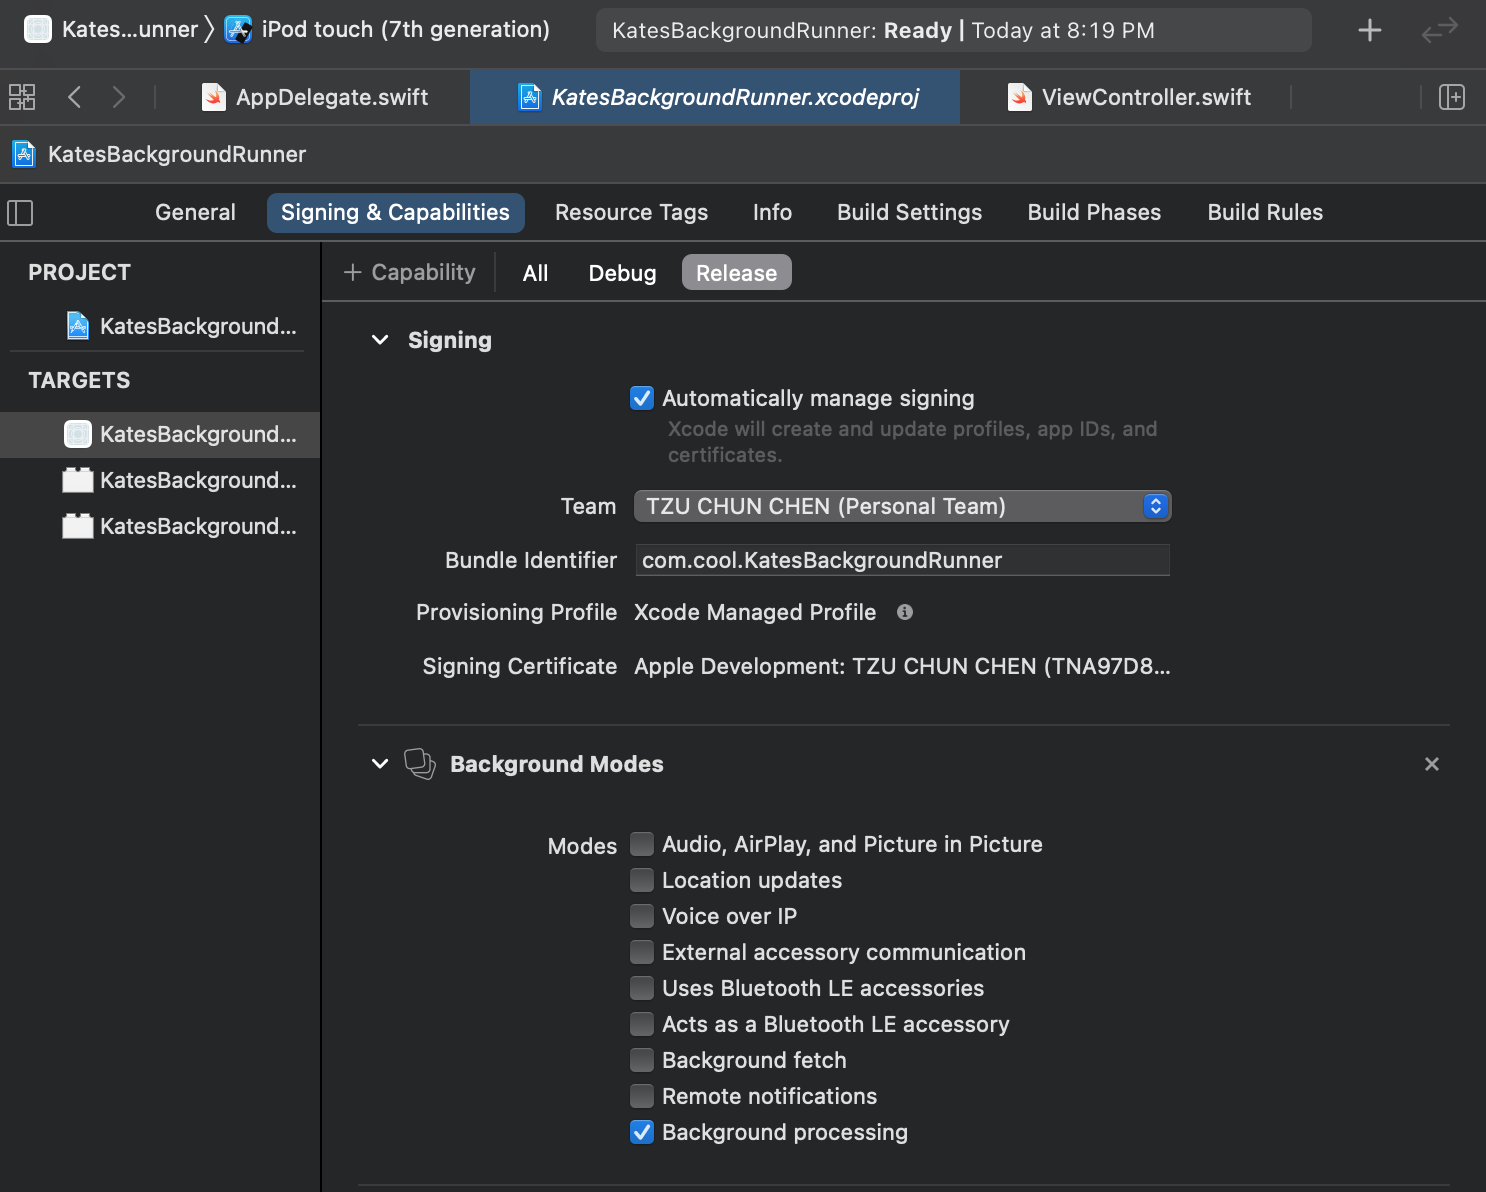
Task: Enable Acts as a Bluetooth LE accessory
Action: coord(642,1025)
